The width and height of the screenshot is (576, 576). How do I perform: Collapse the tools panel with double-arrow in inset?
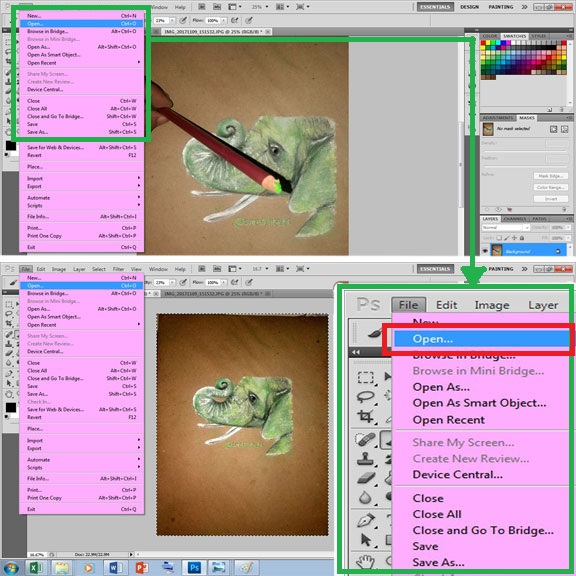pyautogui.click(x=356, y=352)
